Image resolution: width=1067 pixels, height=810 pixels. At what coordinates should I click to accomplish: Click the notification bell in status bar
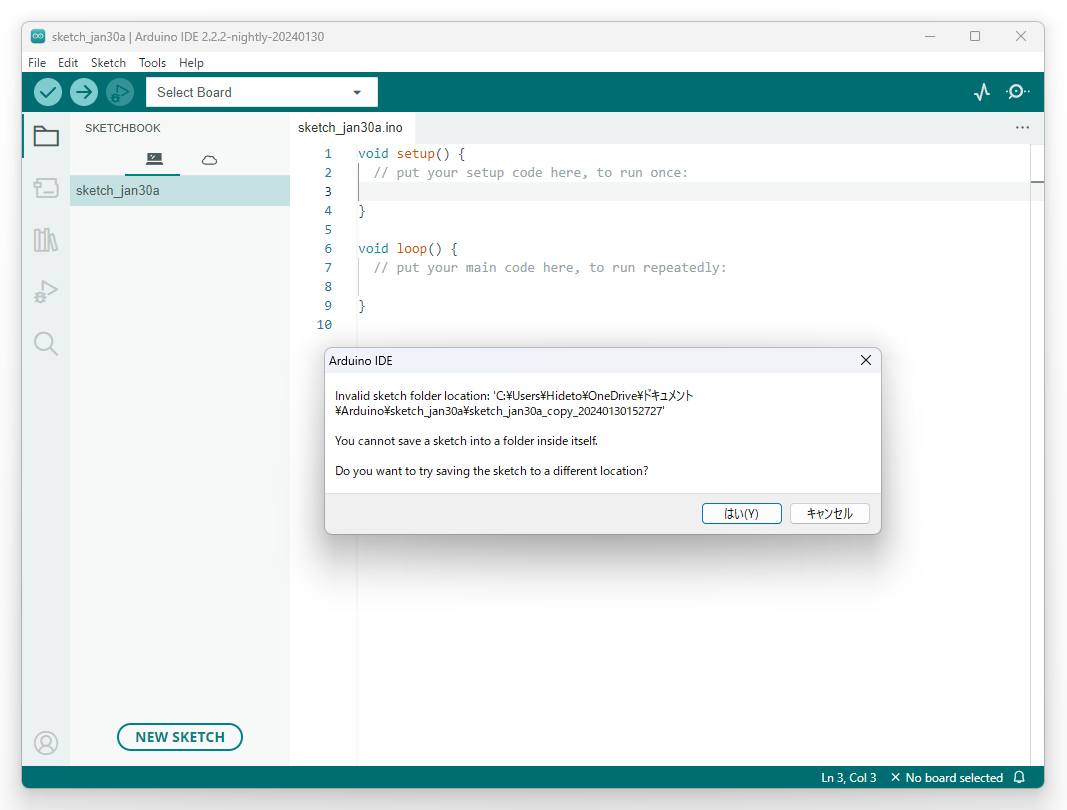[x=1019, y=777]
